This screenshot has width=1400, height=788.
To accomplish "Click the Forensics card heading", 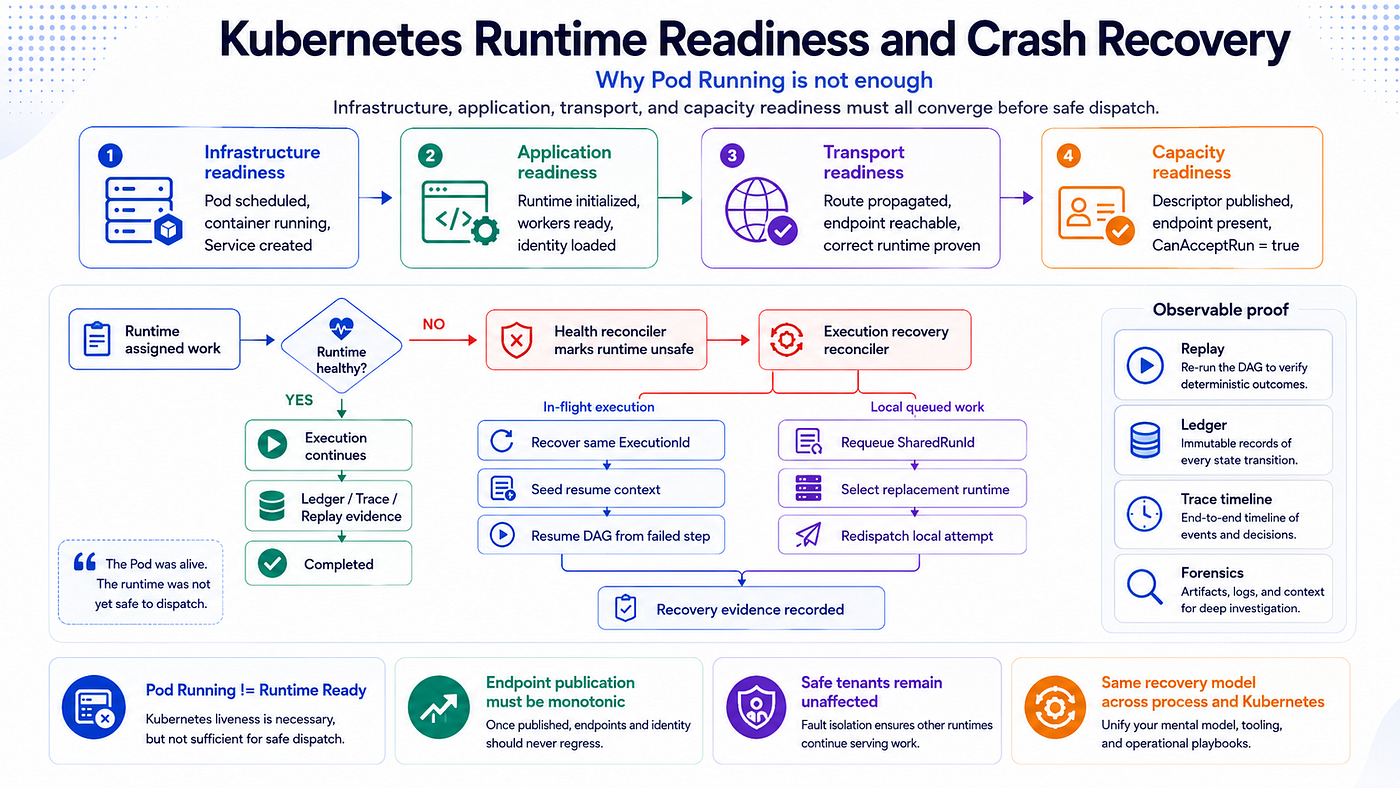I will (x=1212, y=573).
